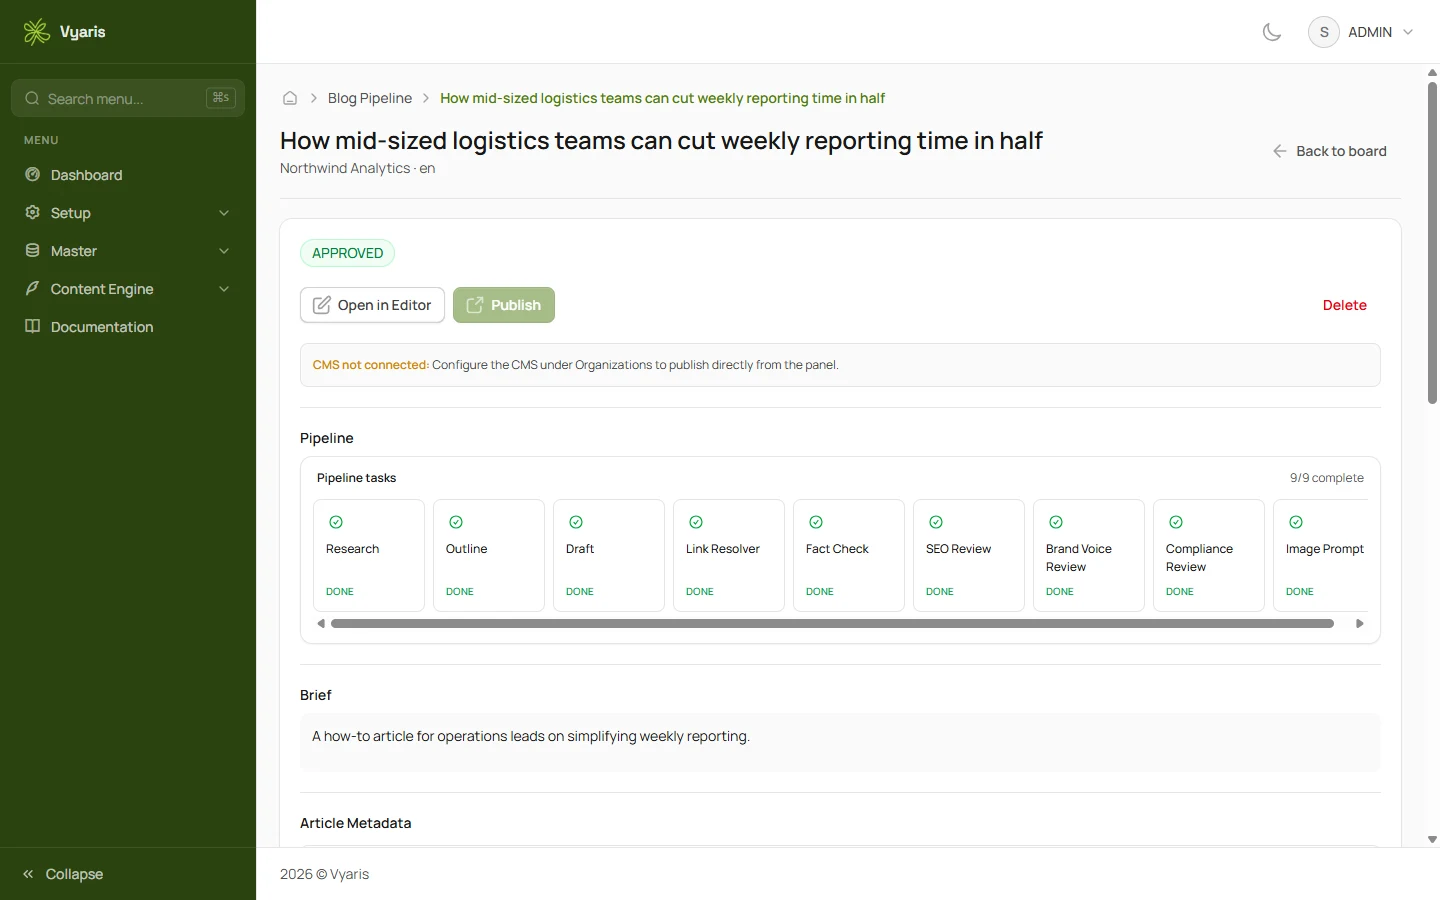Click the Setup gear icon
Viewport: 1440px width, 900px height.
(32, 213)
